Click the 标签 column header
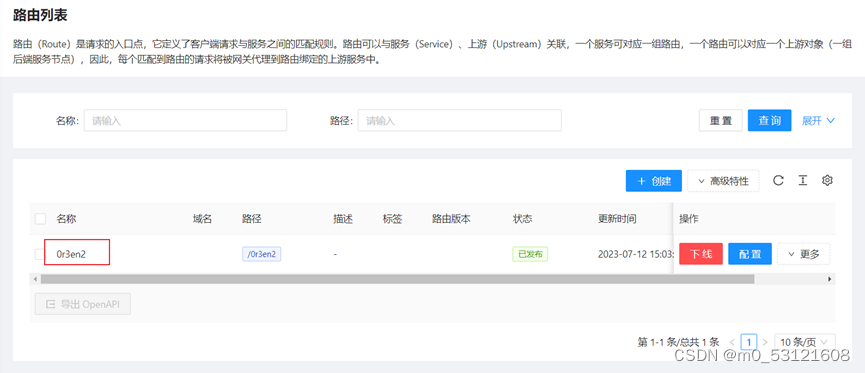The image size is (865, 373). pyautogui.click(x=393, y=219)
